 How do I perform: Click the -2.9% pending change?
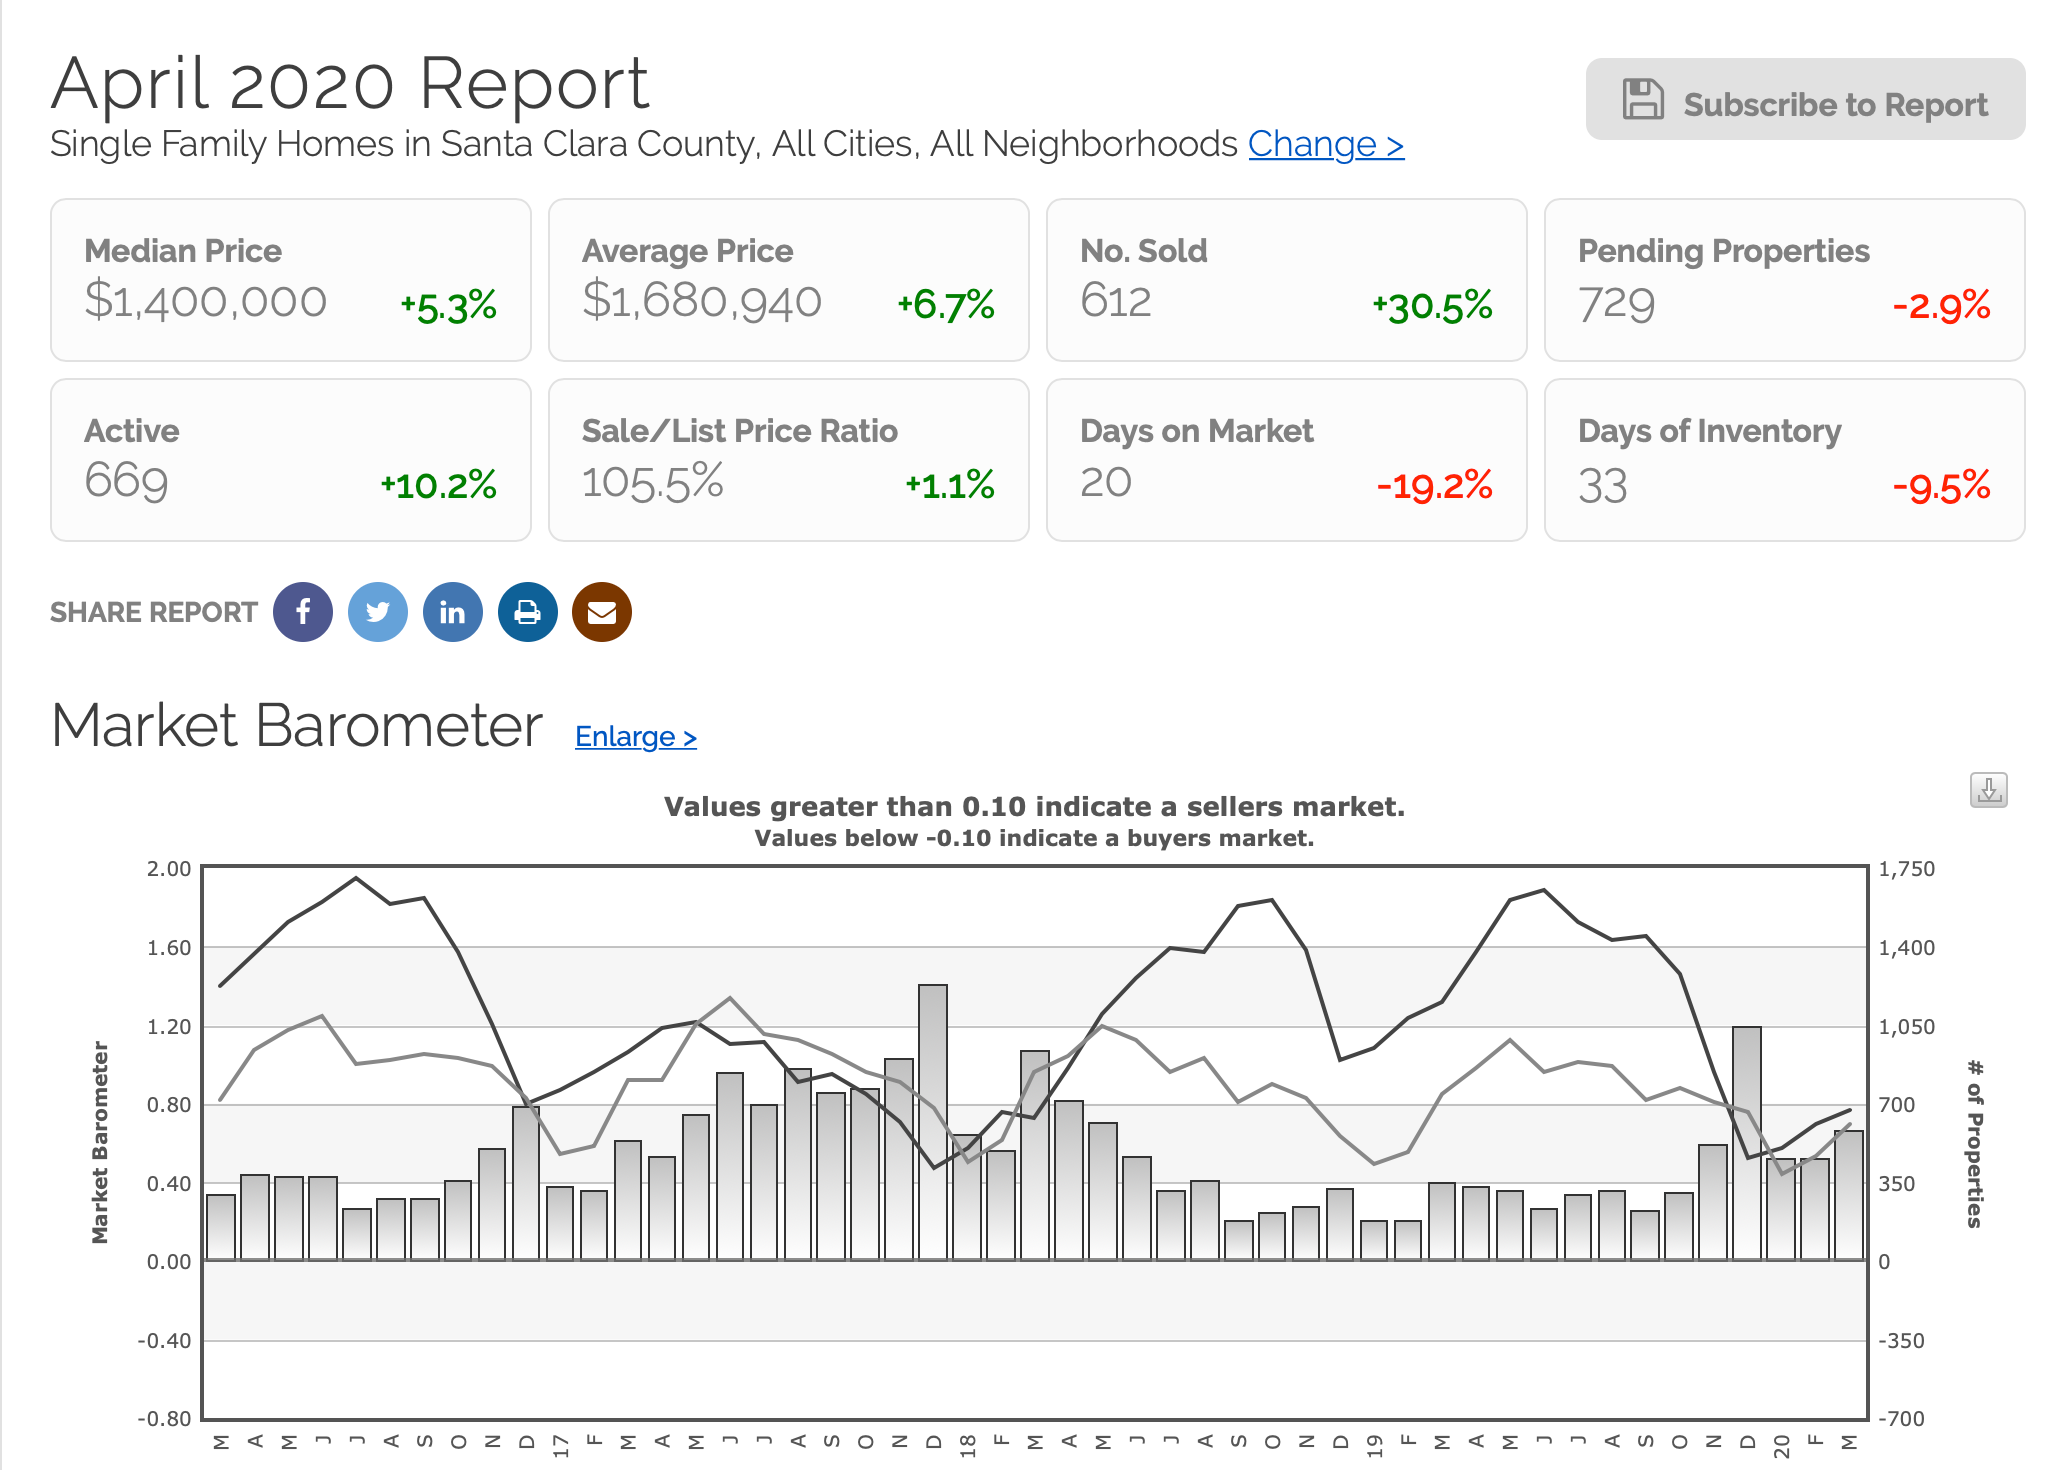pos(1941,305)
